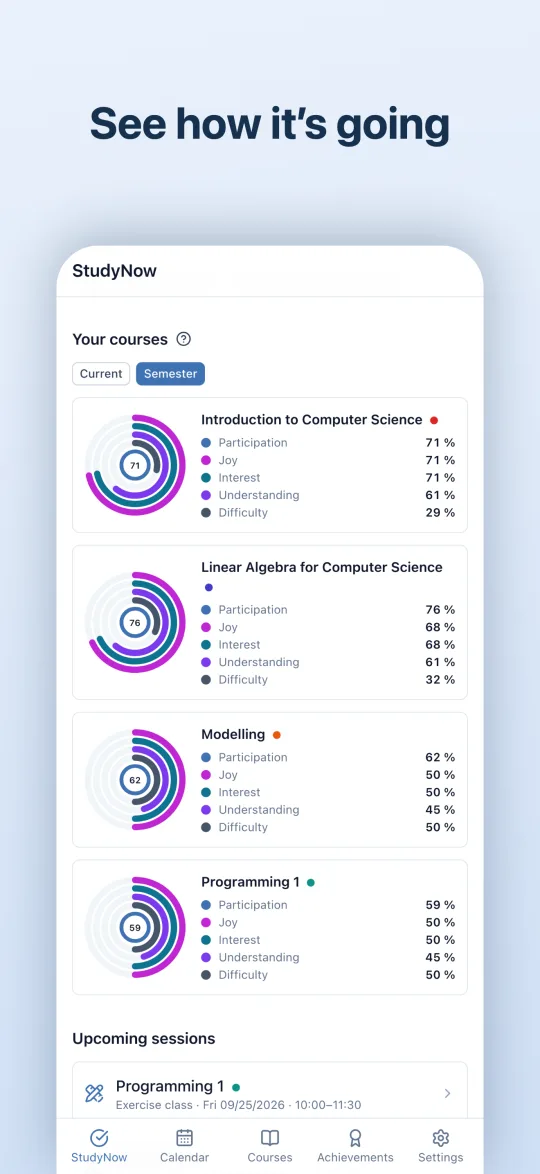540x1174 pixels.
Task: Open the Calendar icon in bottom bar
Action: (184, 1137)
